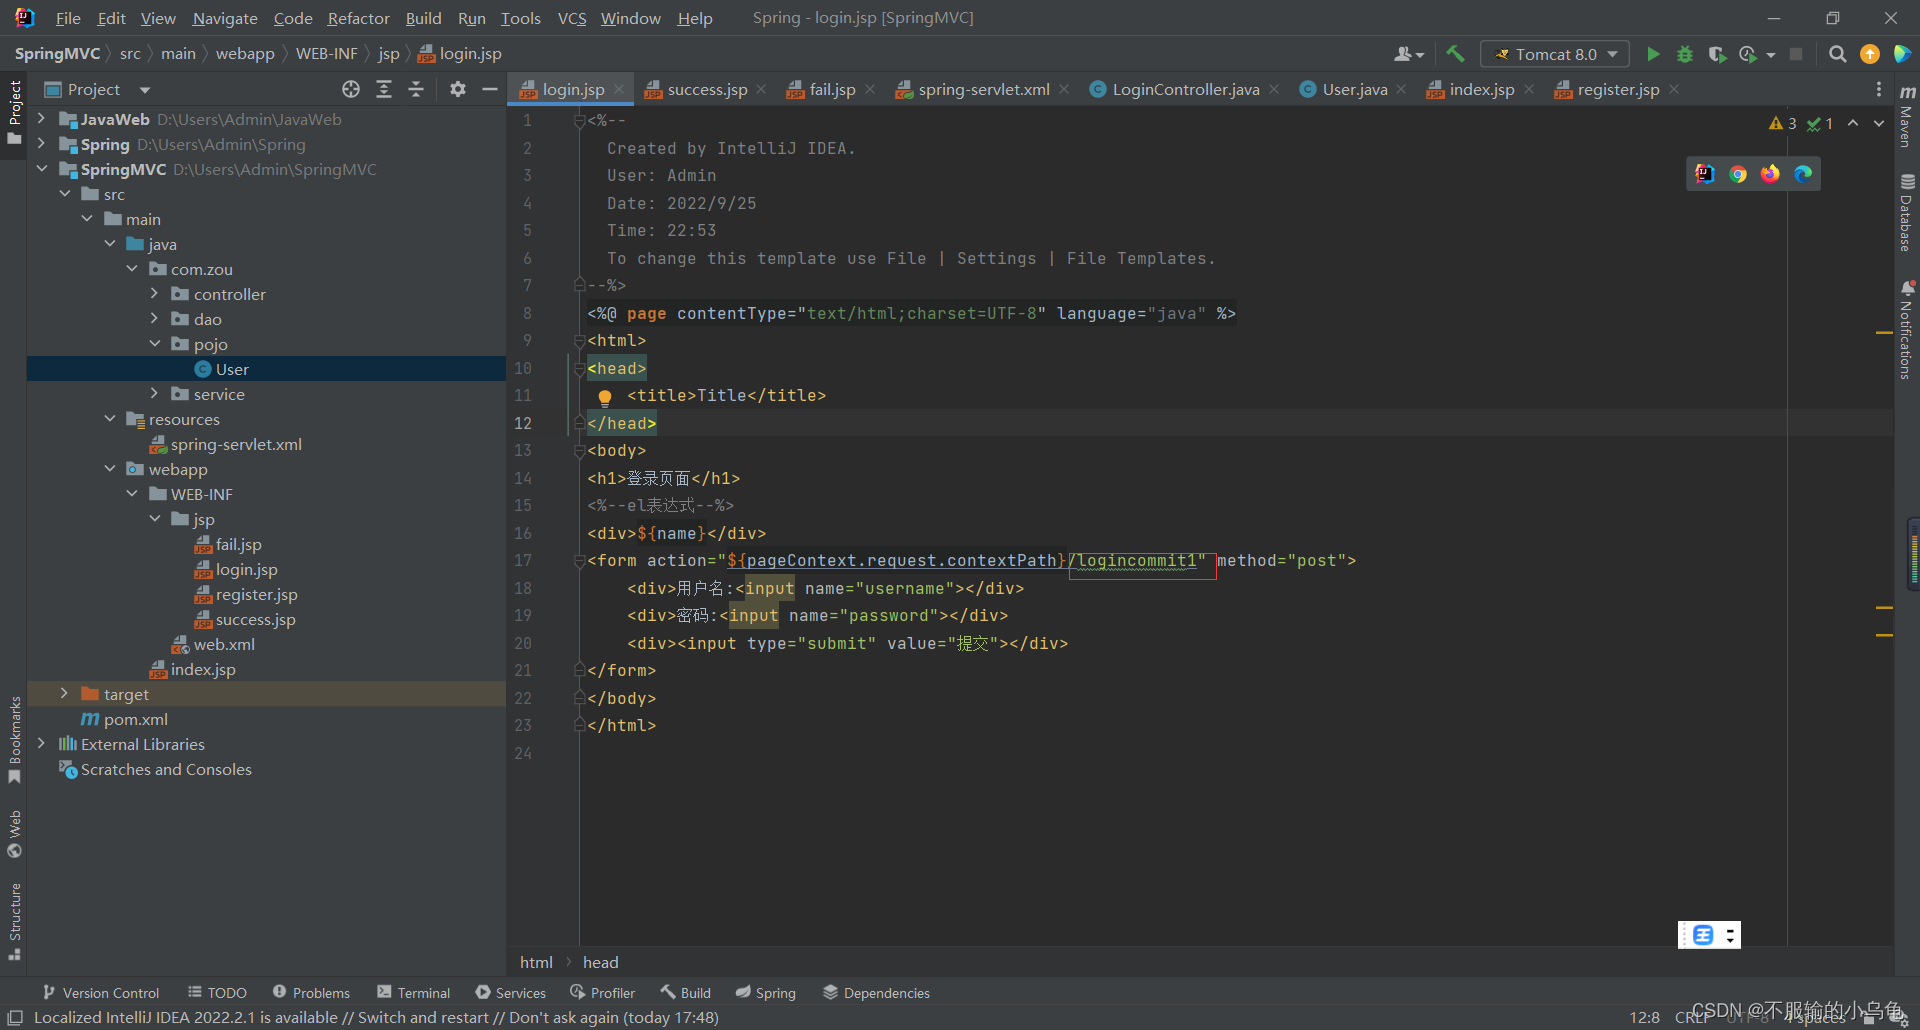Open Structure side tool window
The width and height of the screenshot is (1920, 1030).
(14, 921)
